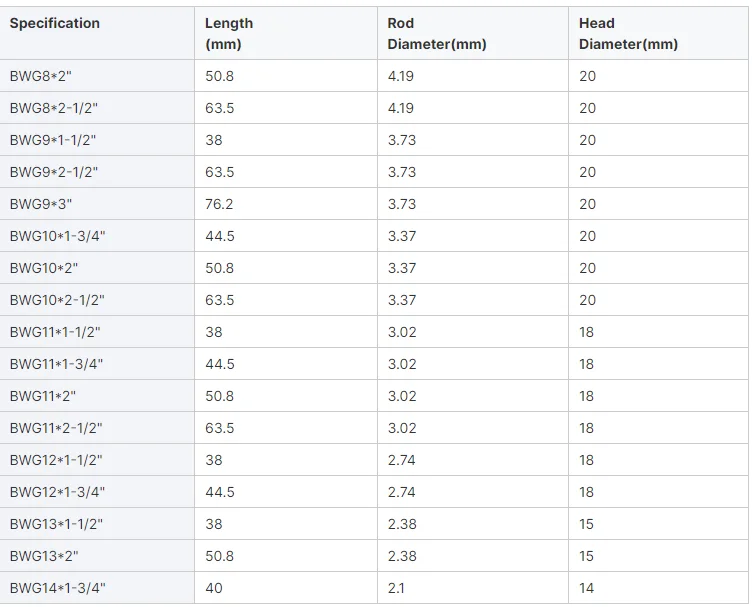This screenshot has height=607, width=754.
Task: Click the BWG11*2-1/2" specification cell
Action: (56, 428)
